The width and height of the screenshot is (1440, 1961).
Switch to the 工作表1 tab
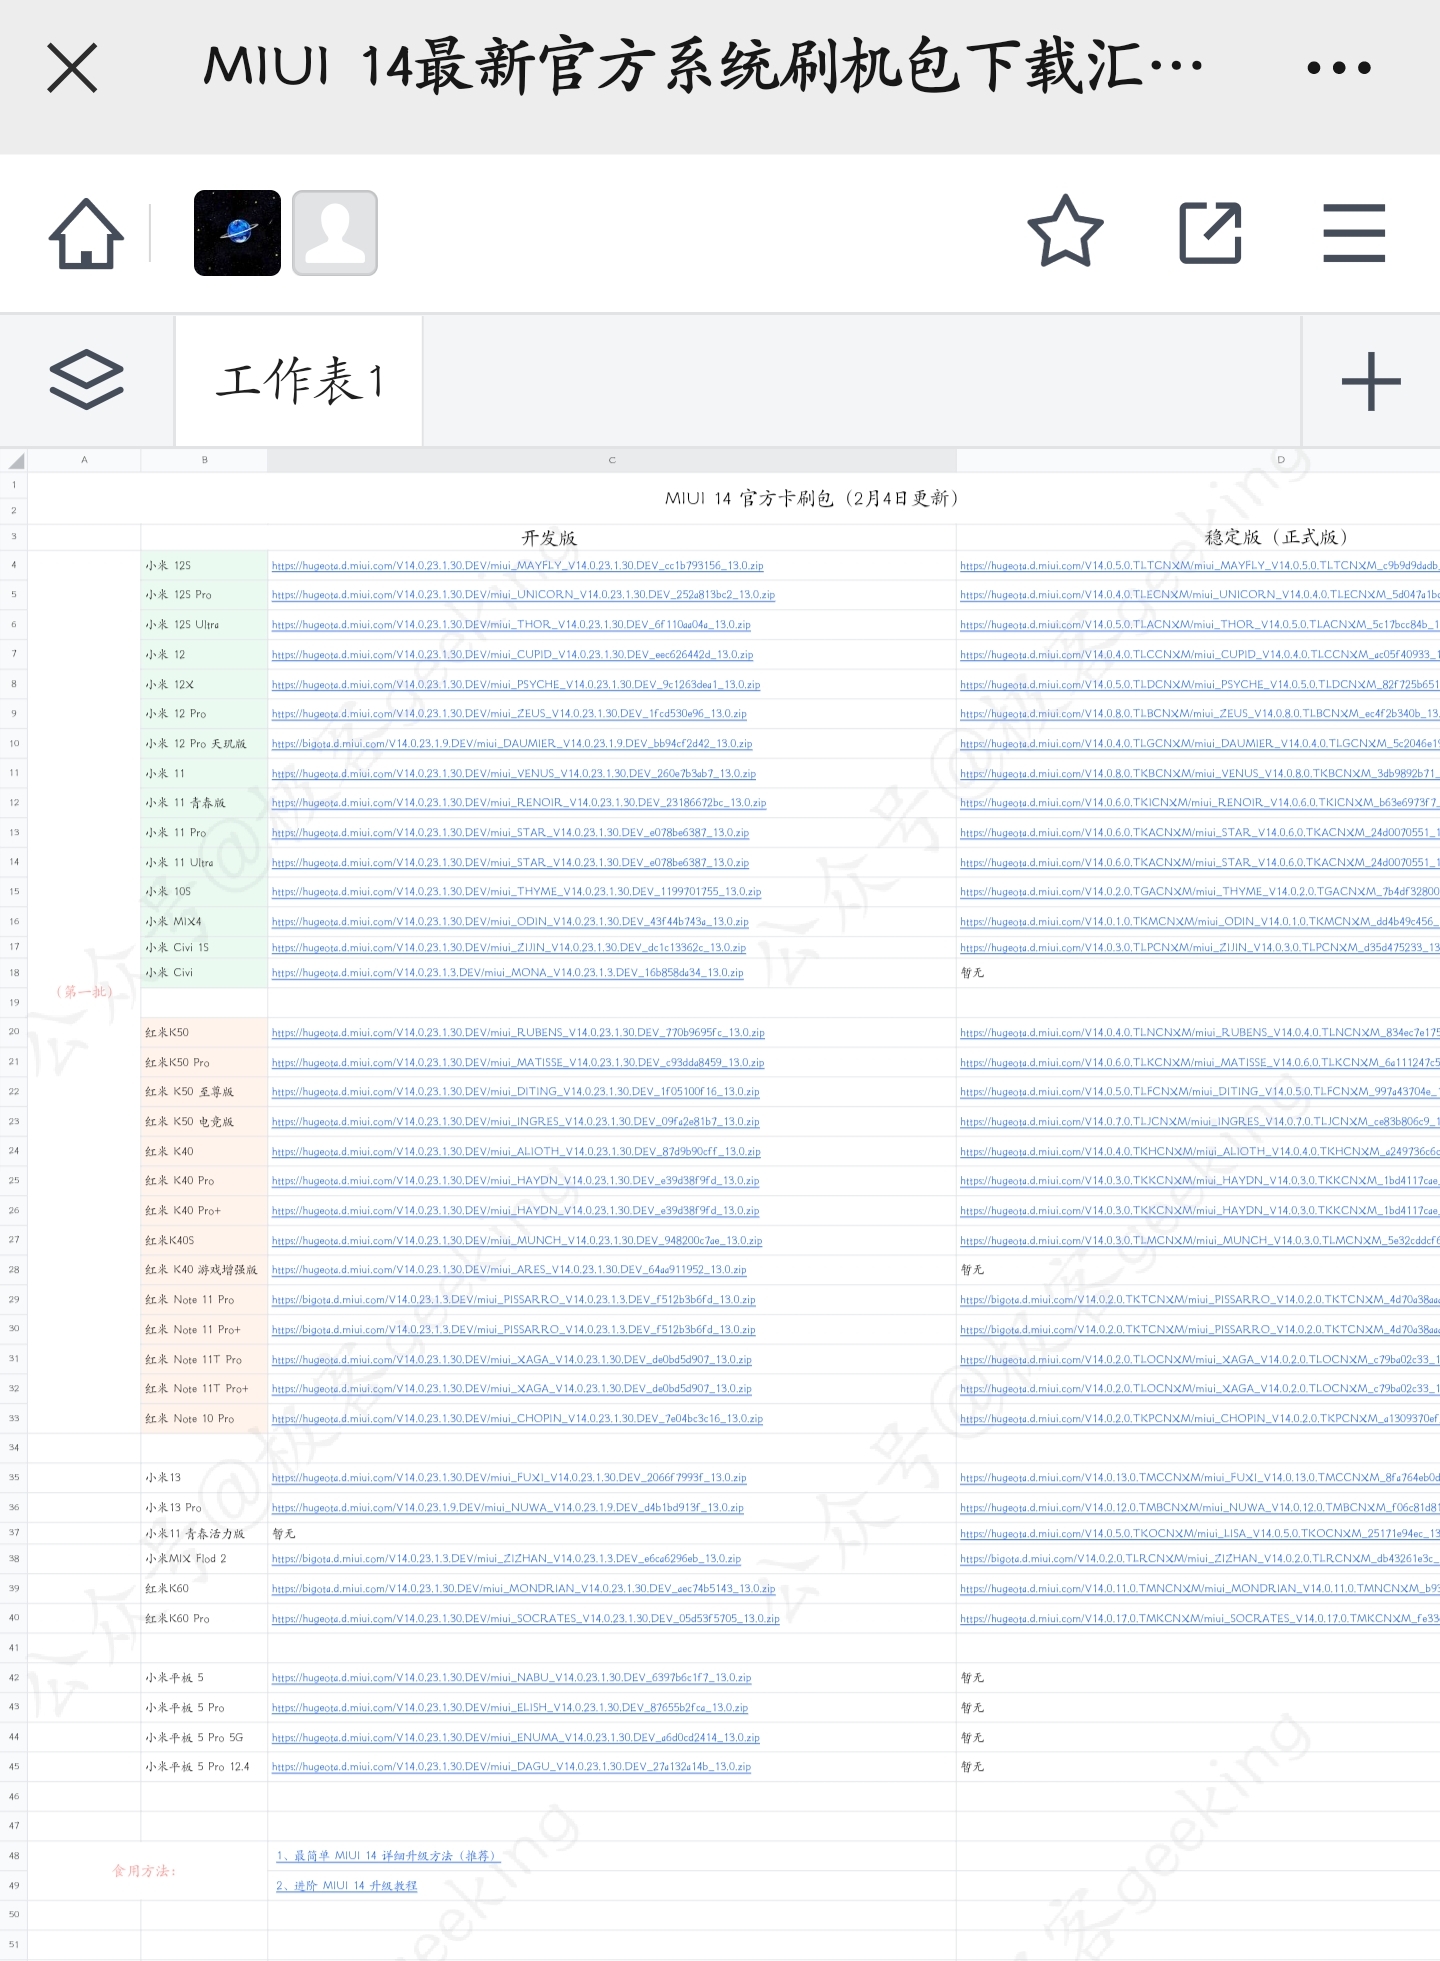(x=299, y=380)
